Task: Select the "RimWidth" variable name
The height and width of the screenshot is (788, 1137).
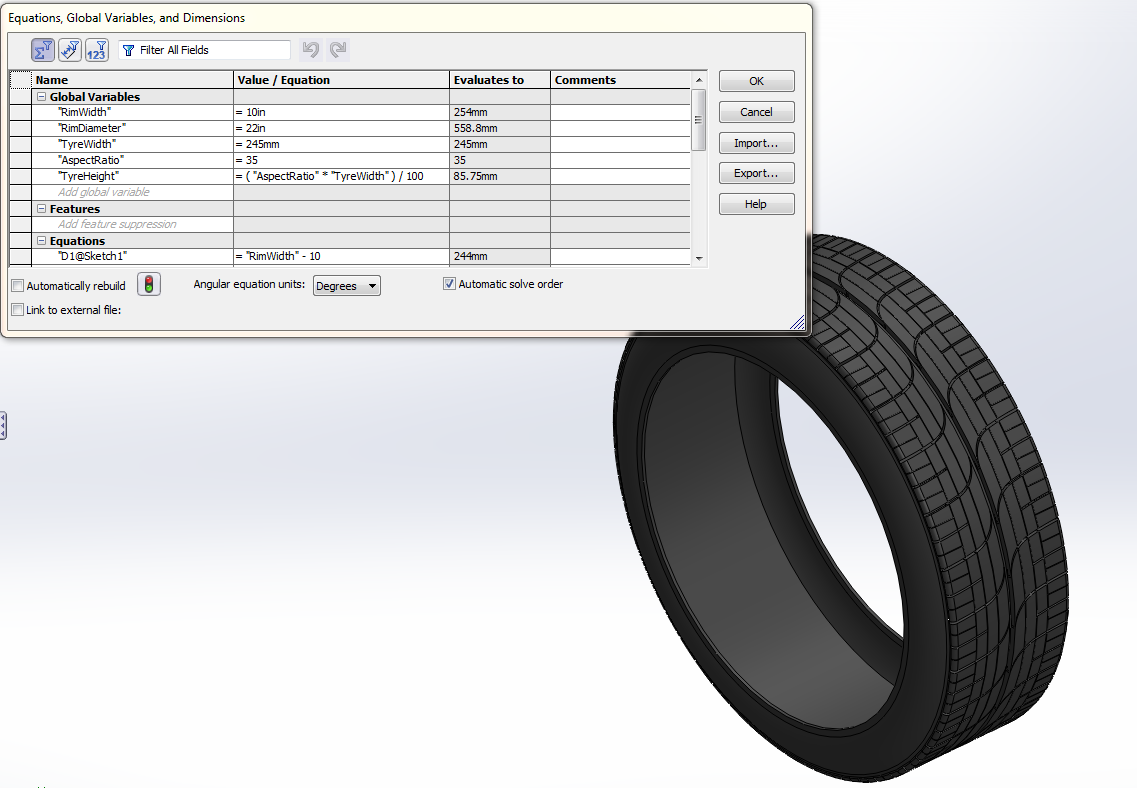Action: 84,112
